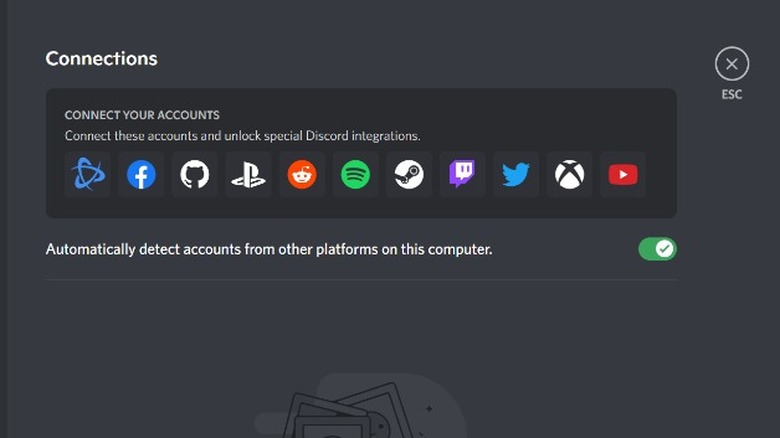
Task: Close settings with the X button
Action: [731, 65]
